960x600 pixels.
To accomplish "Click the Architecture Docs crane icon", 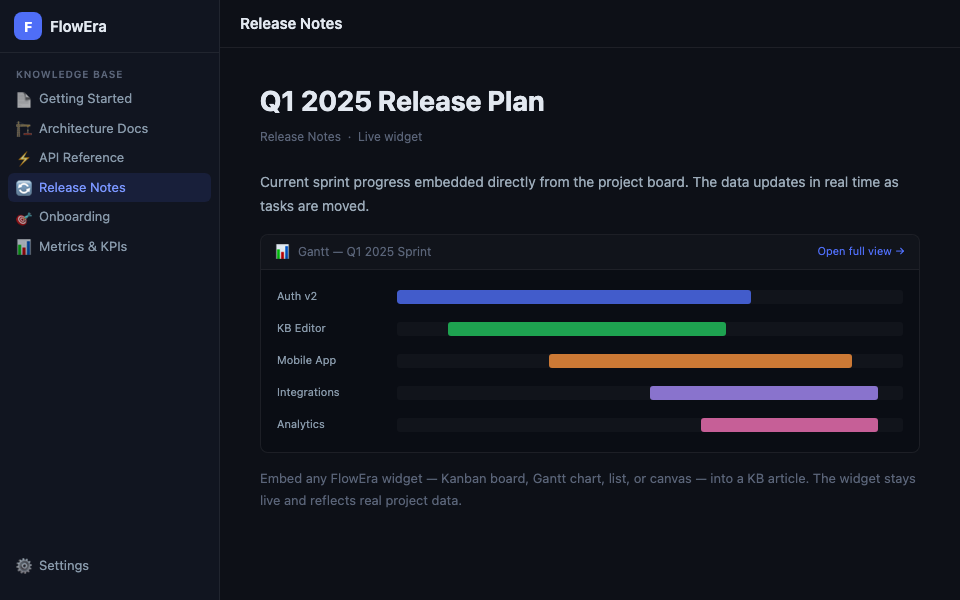I will point(24,129).
